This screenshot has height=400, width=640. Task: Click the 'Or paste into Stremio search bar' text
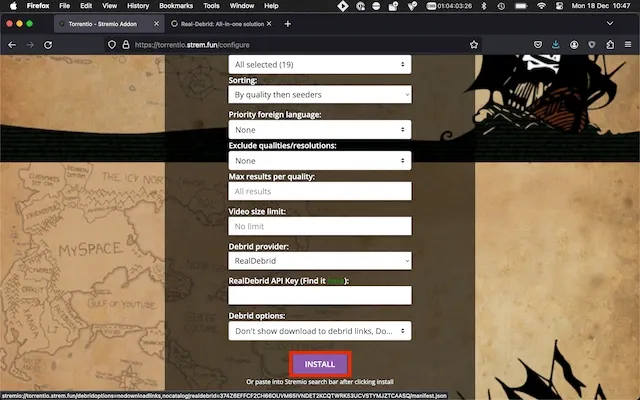320,382
